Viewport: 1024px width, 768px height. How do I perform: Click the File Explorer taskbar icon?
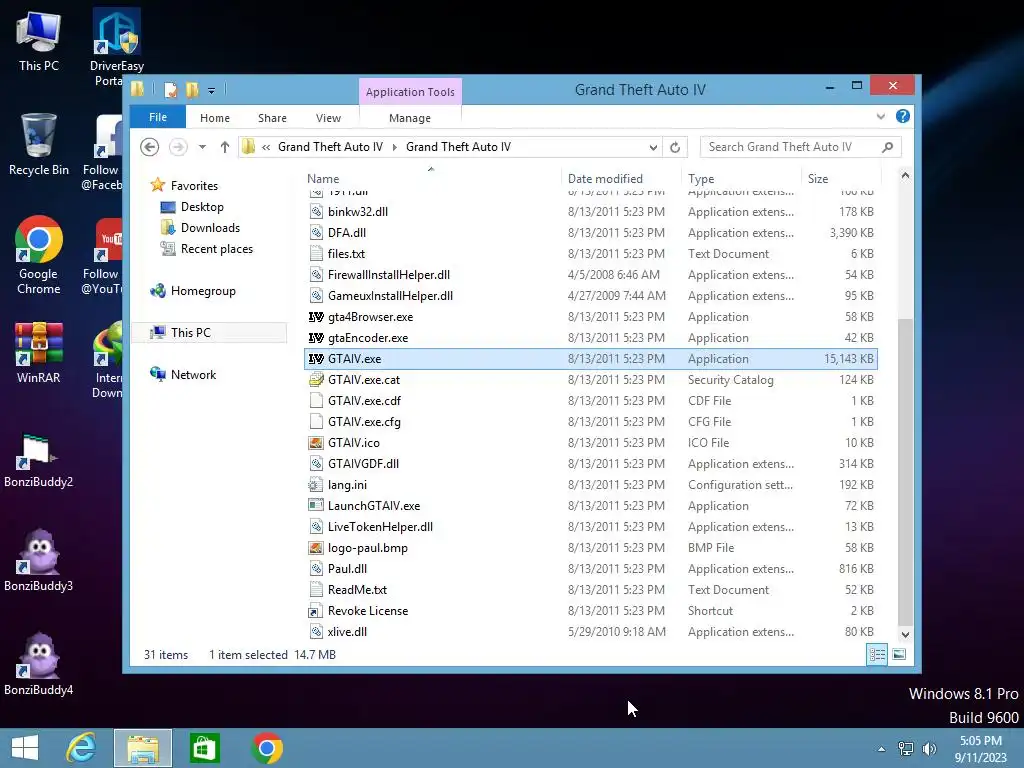143,748
